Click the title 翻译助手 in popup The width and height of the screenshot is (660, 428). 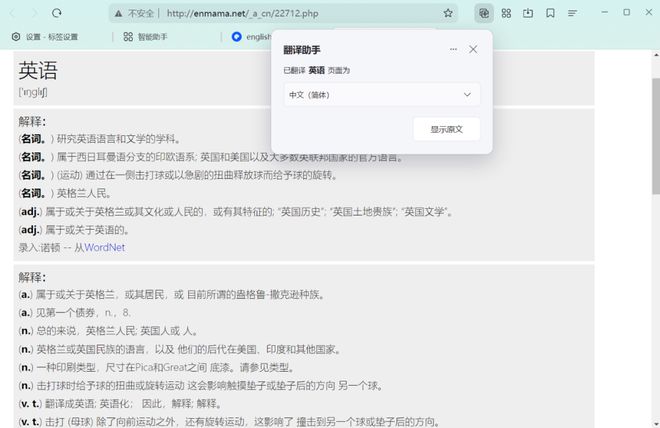(302, 50)
